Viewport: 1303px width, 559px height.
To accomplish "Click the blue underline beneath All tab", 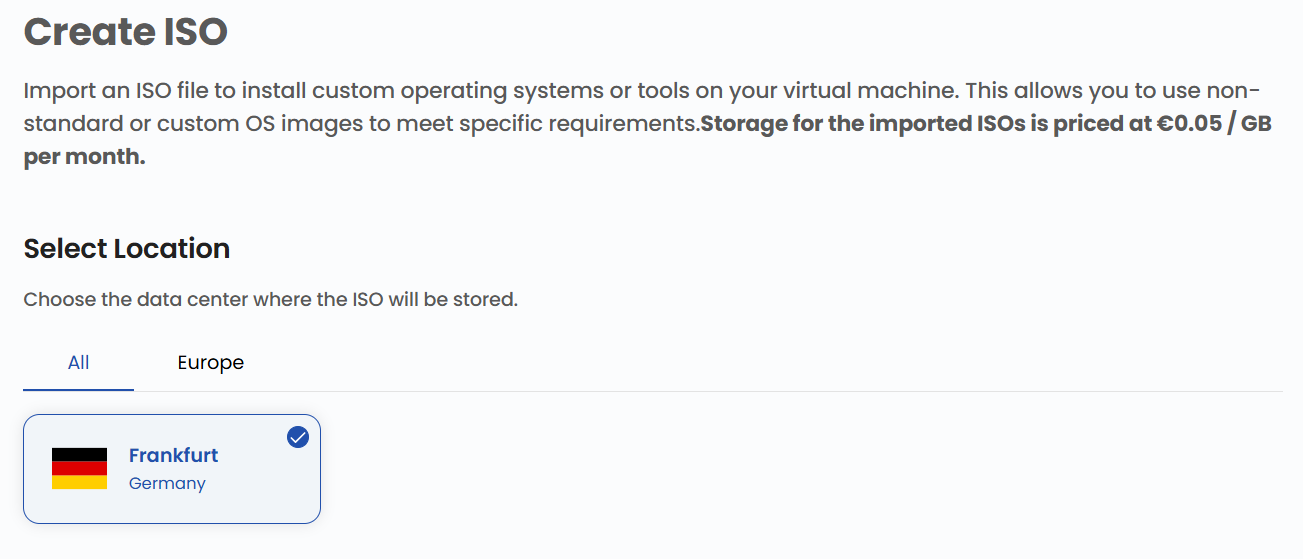I will [x=79, y=389].
